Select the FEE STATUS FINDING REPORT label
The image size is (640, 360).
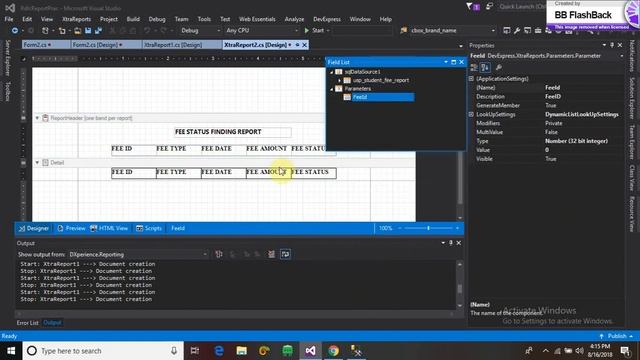tap(233, 132)
